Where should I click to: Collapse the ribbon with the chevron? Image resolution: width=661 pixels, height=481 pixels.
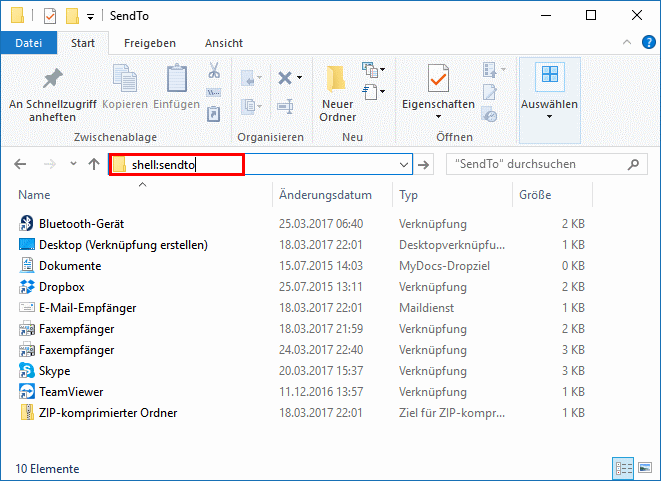click(627, 42)
